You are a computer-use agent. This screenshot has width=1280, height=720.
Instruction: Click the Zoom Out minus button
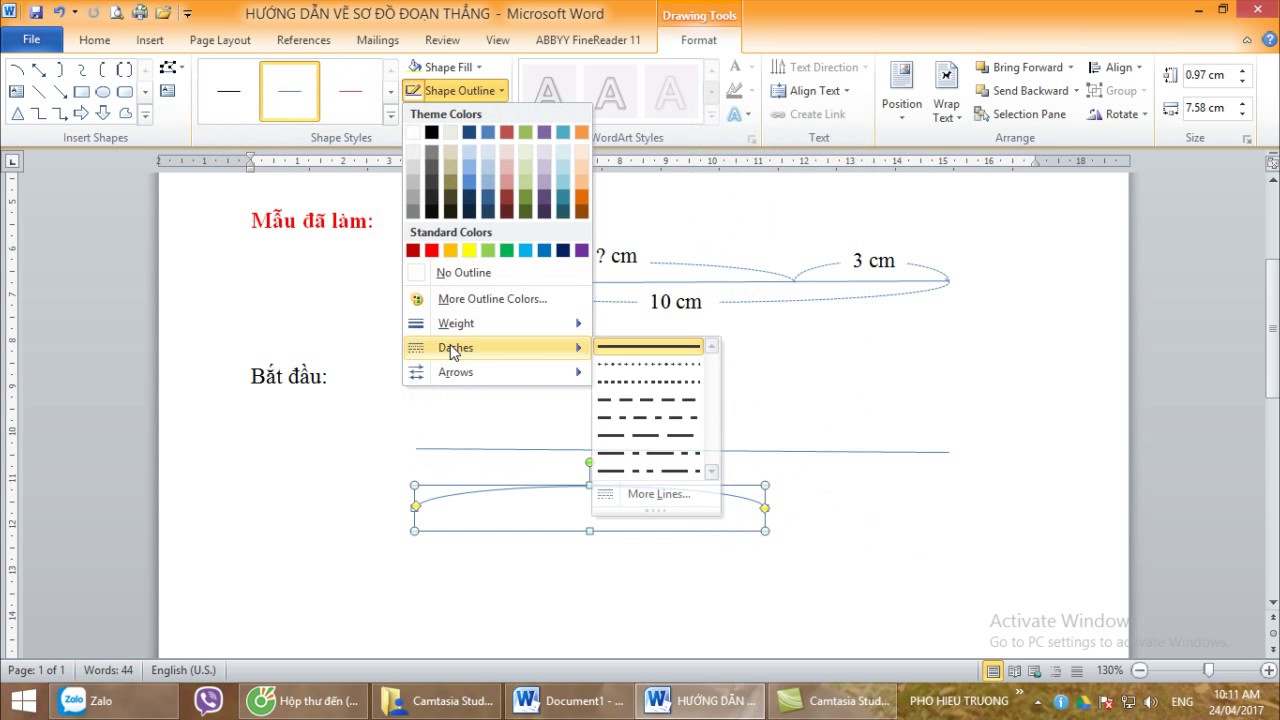(x=1139, y=670)
